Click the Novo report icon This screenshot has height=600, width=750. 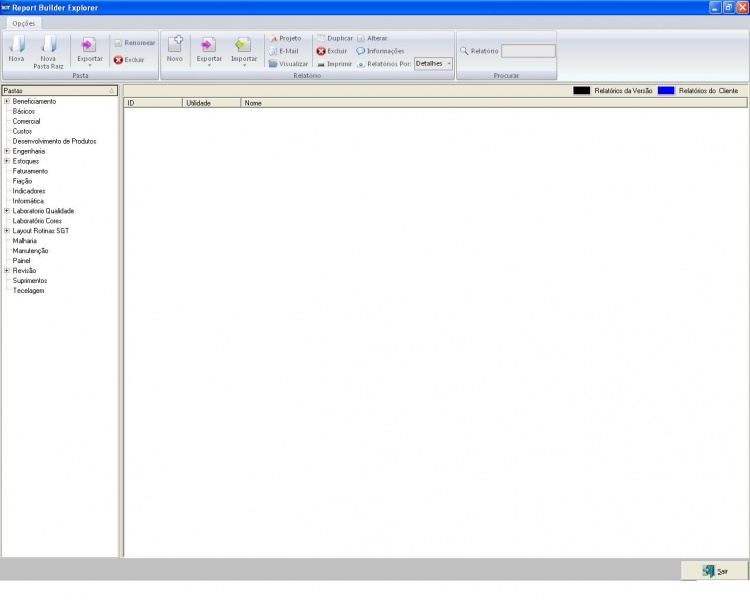(175, 47)
